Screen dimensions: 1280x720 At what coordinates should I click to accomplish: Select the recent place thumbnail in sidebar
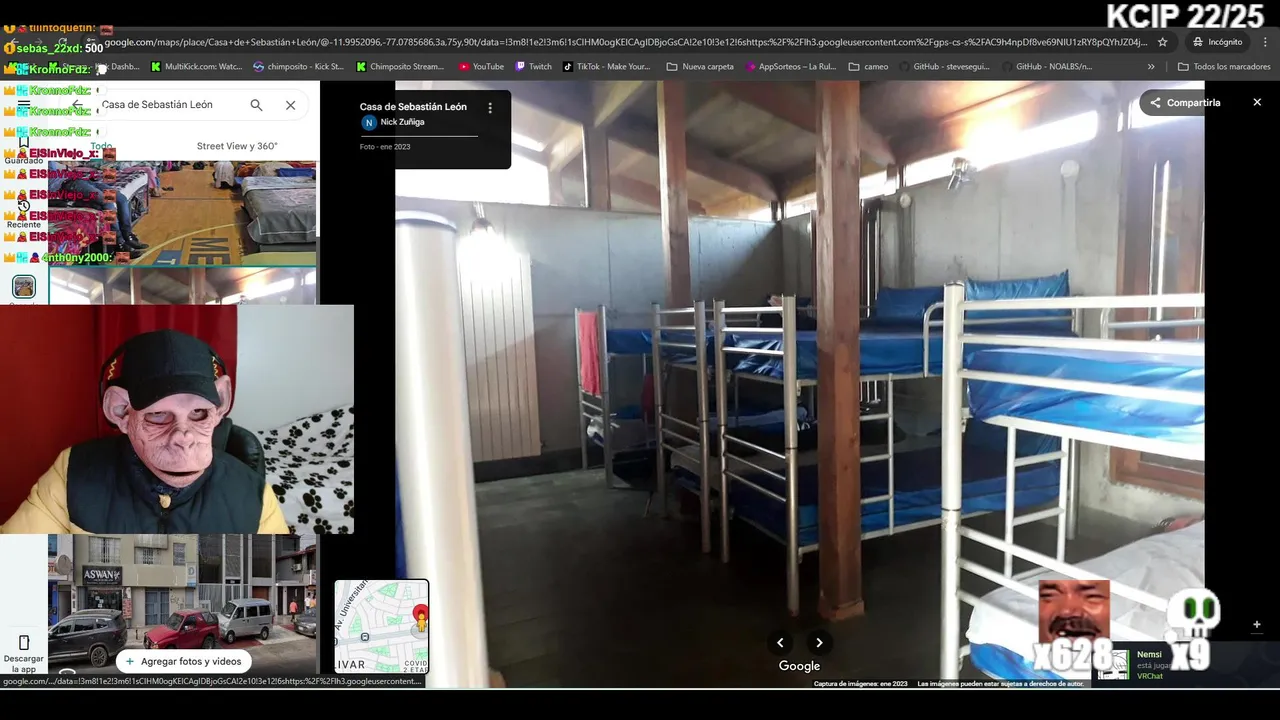click(24, 287)
